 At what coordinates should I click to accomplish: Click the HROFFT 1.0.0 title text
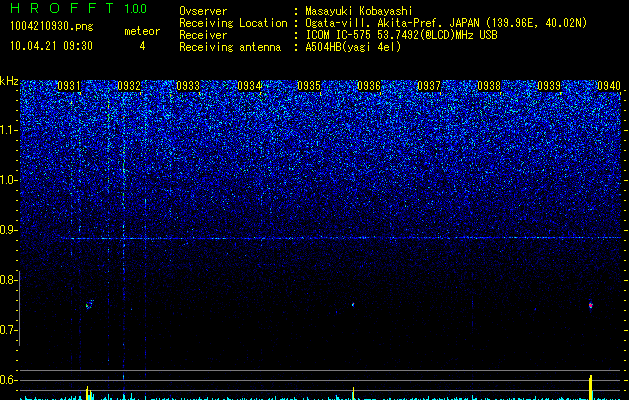[x=78, y=8]
